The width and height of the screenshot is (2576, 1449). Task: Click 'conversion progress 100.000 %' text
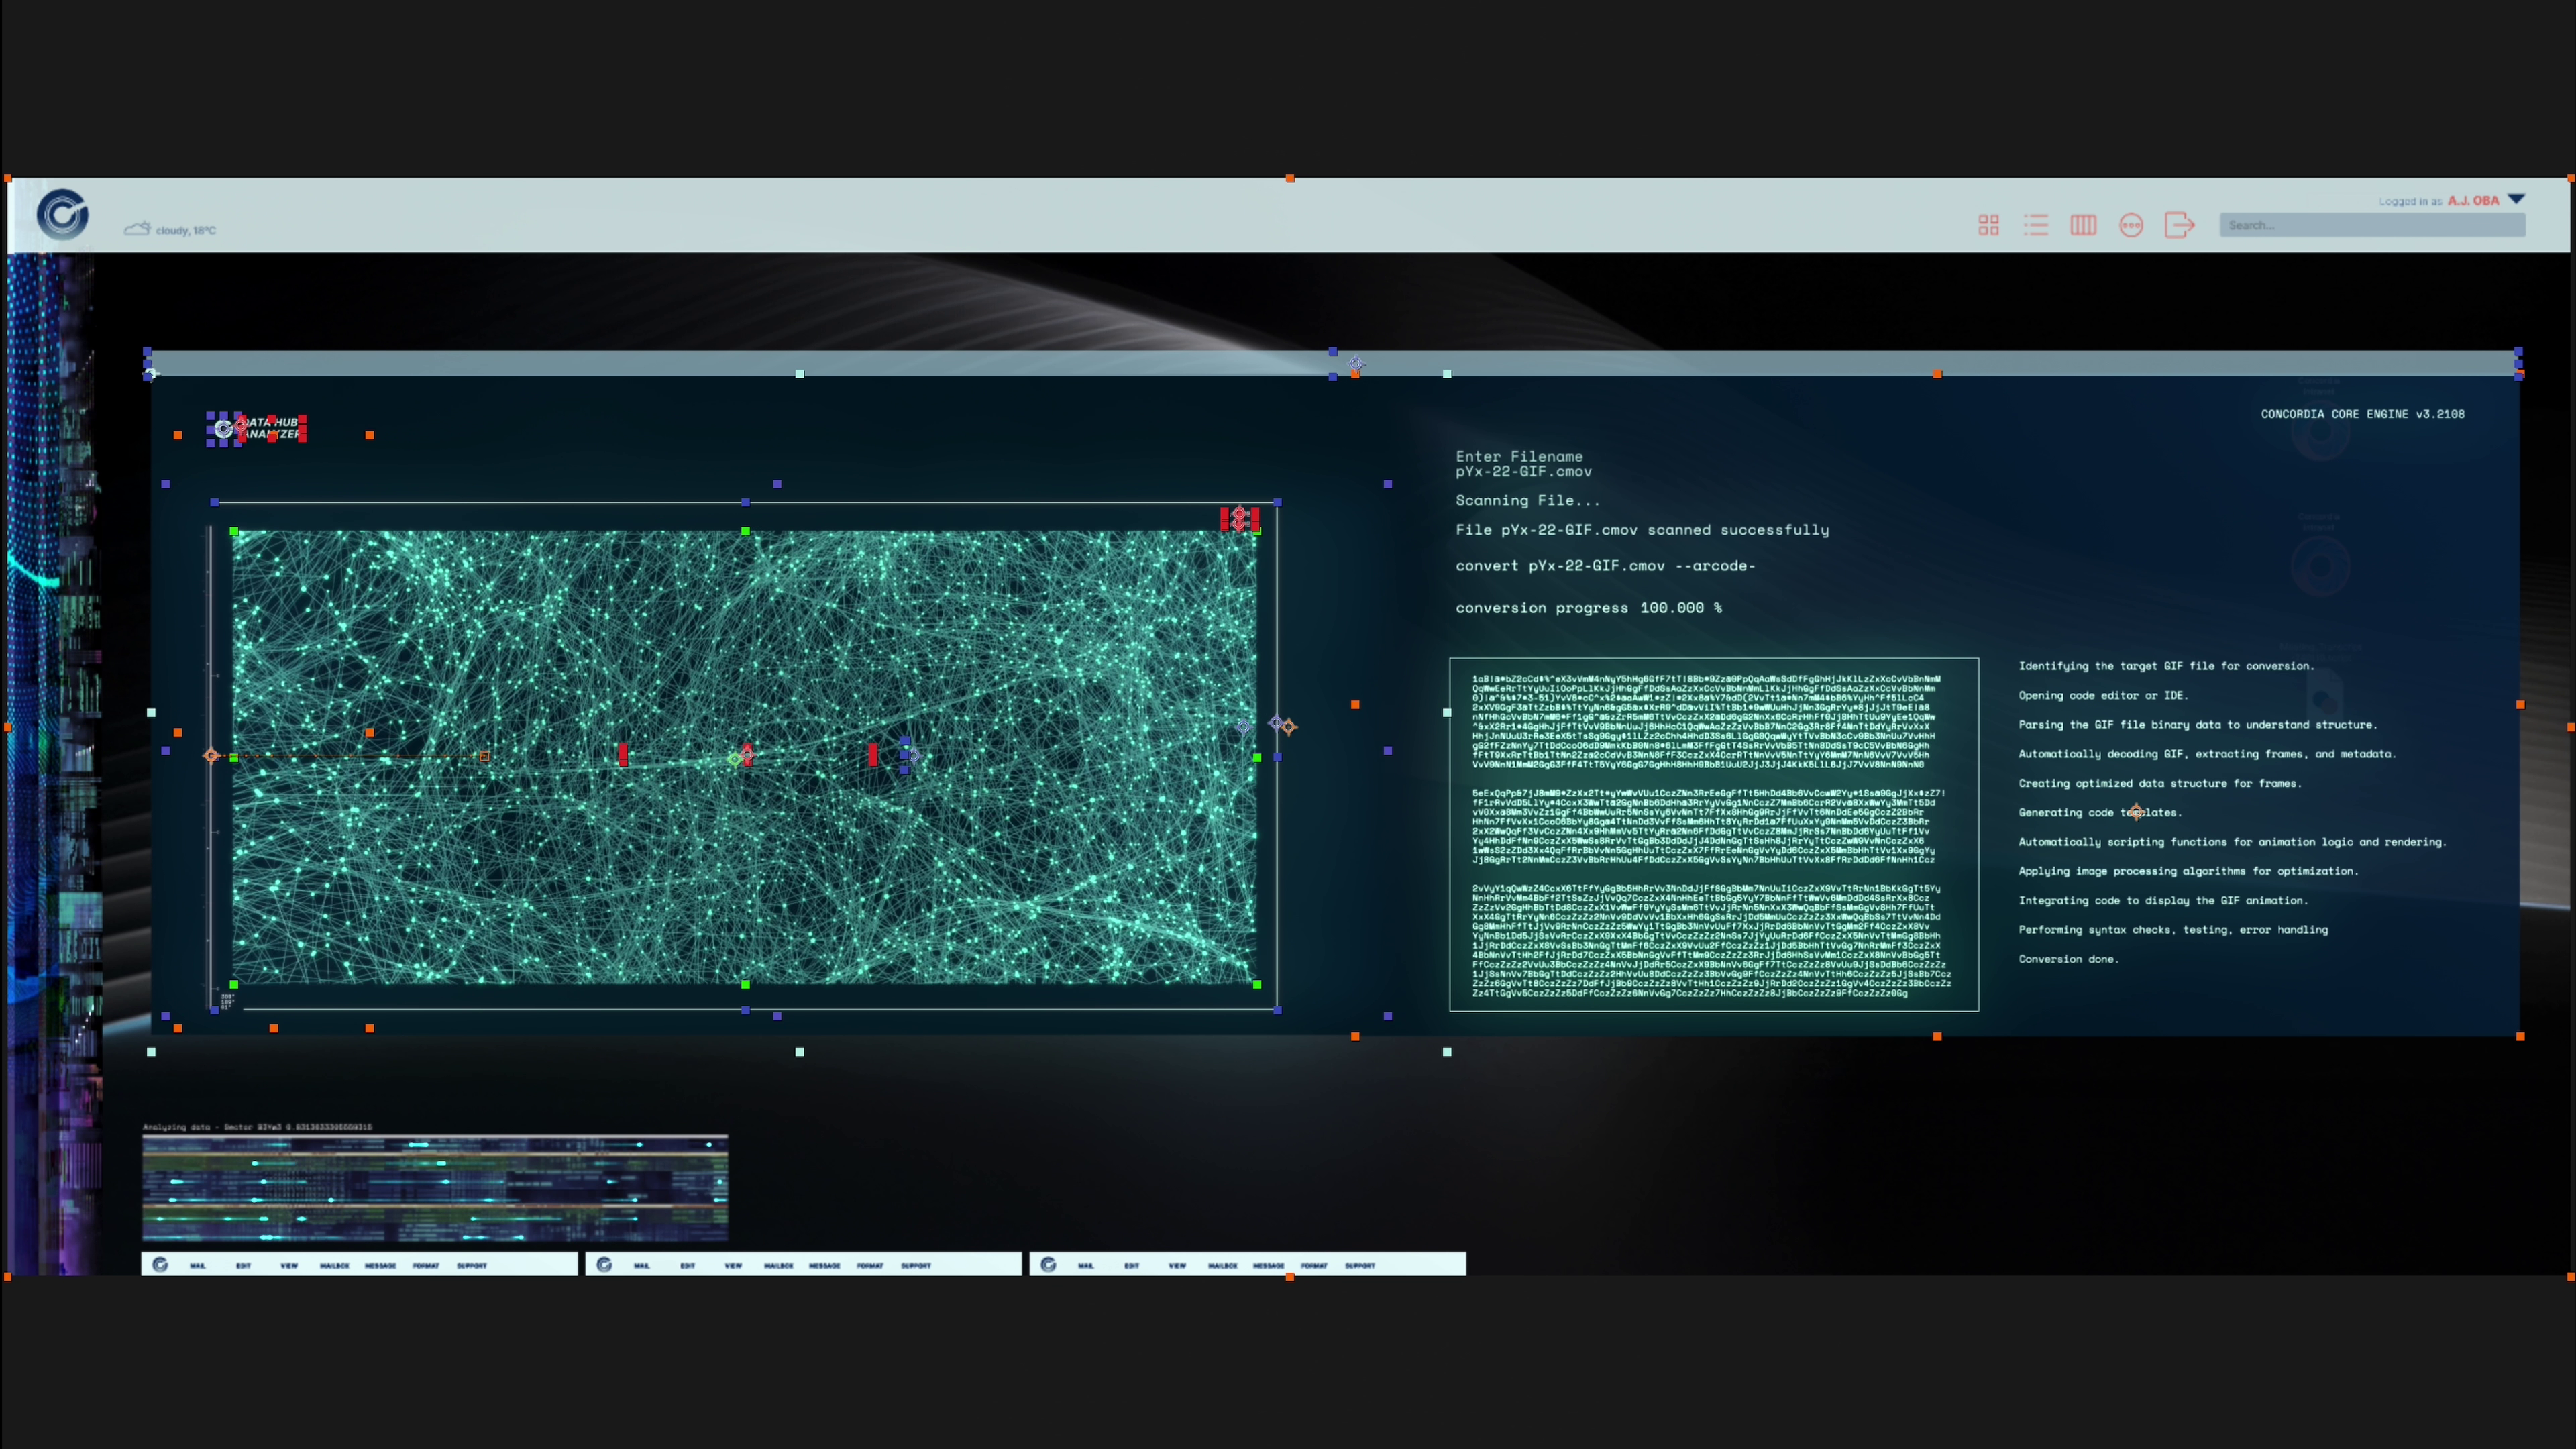point(1589,608)
